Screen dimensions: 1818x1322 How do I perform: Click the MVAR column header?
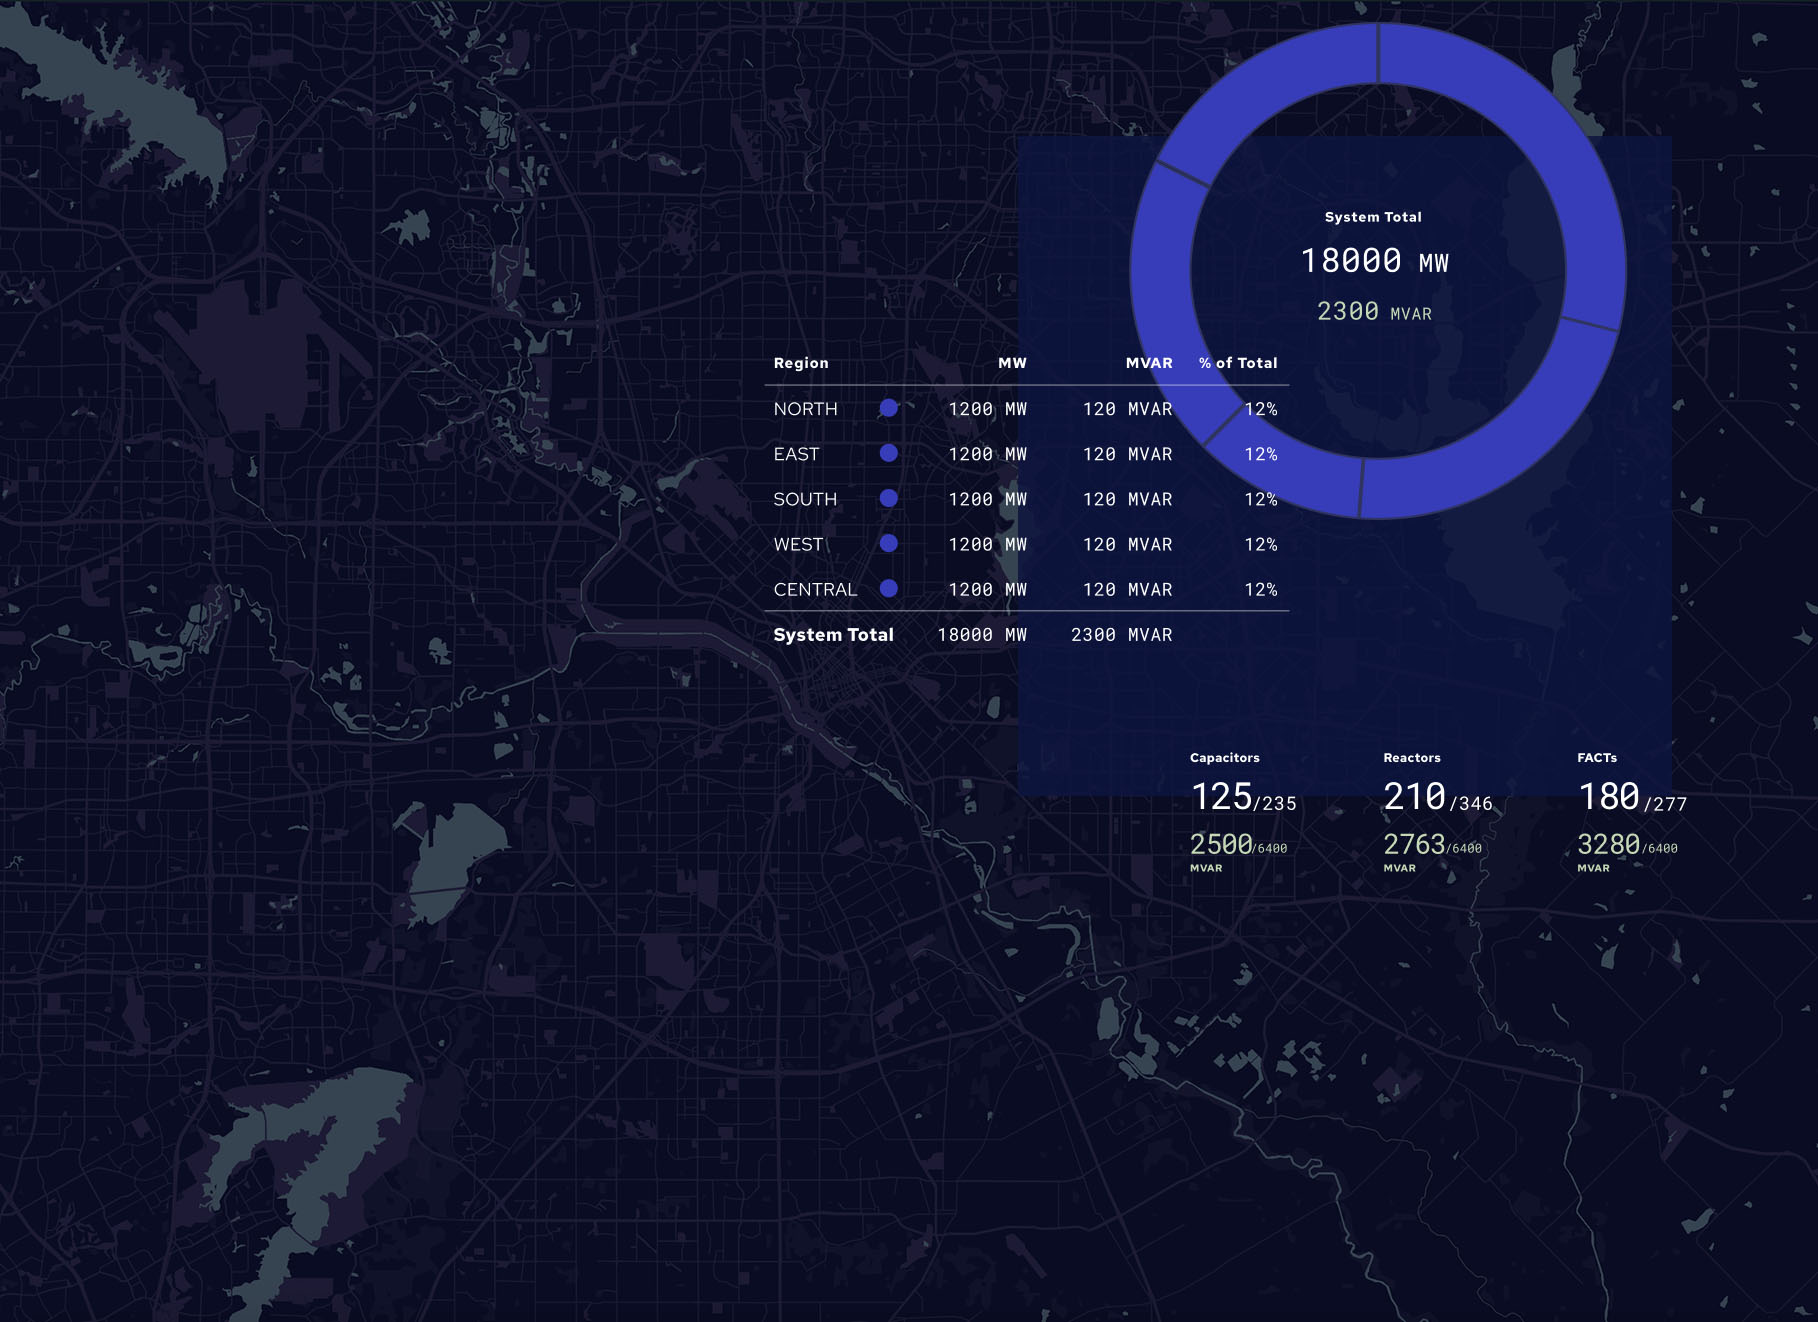pyautogui.click(x=1148, y=363)
